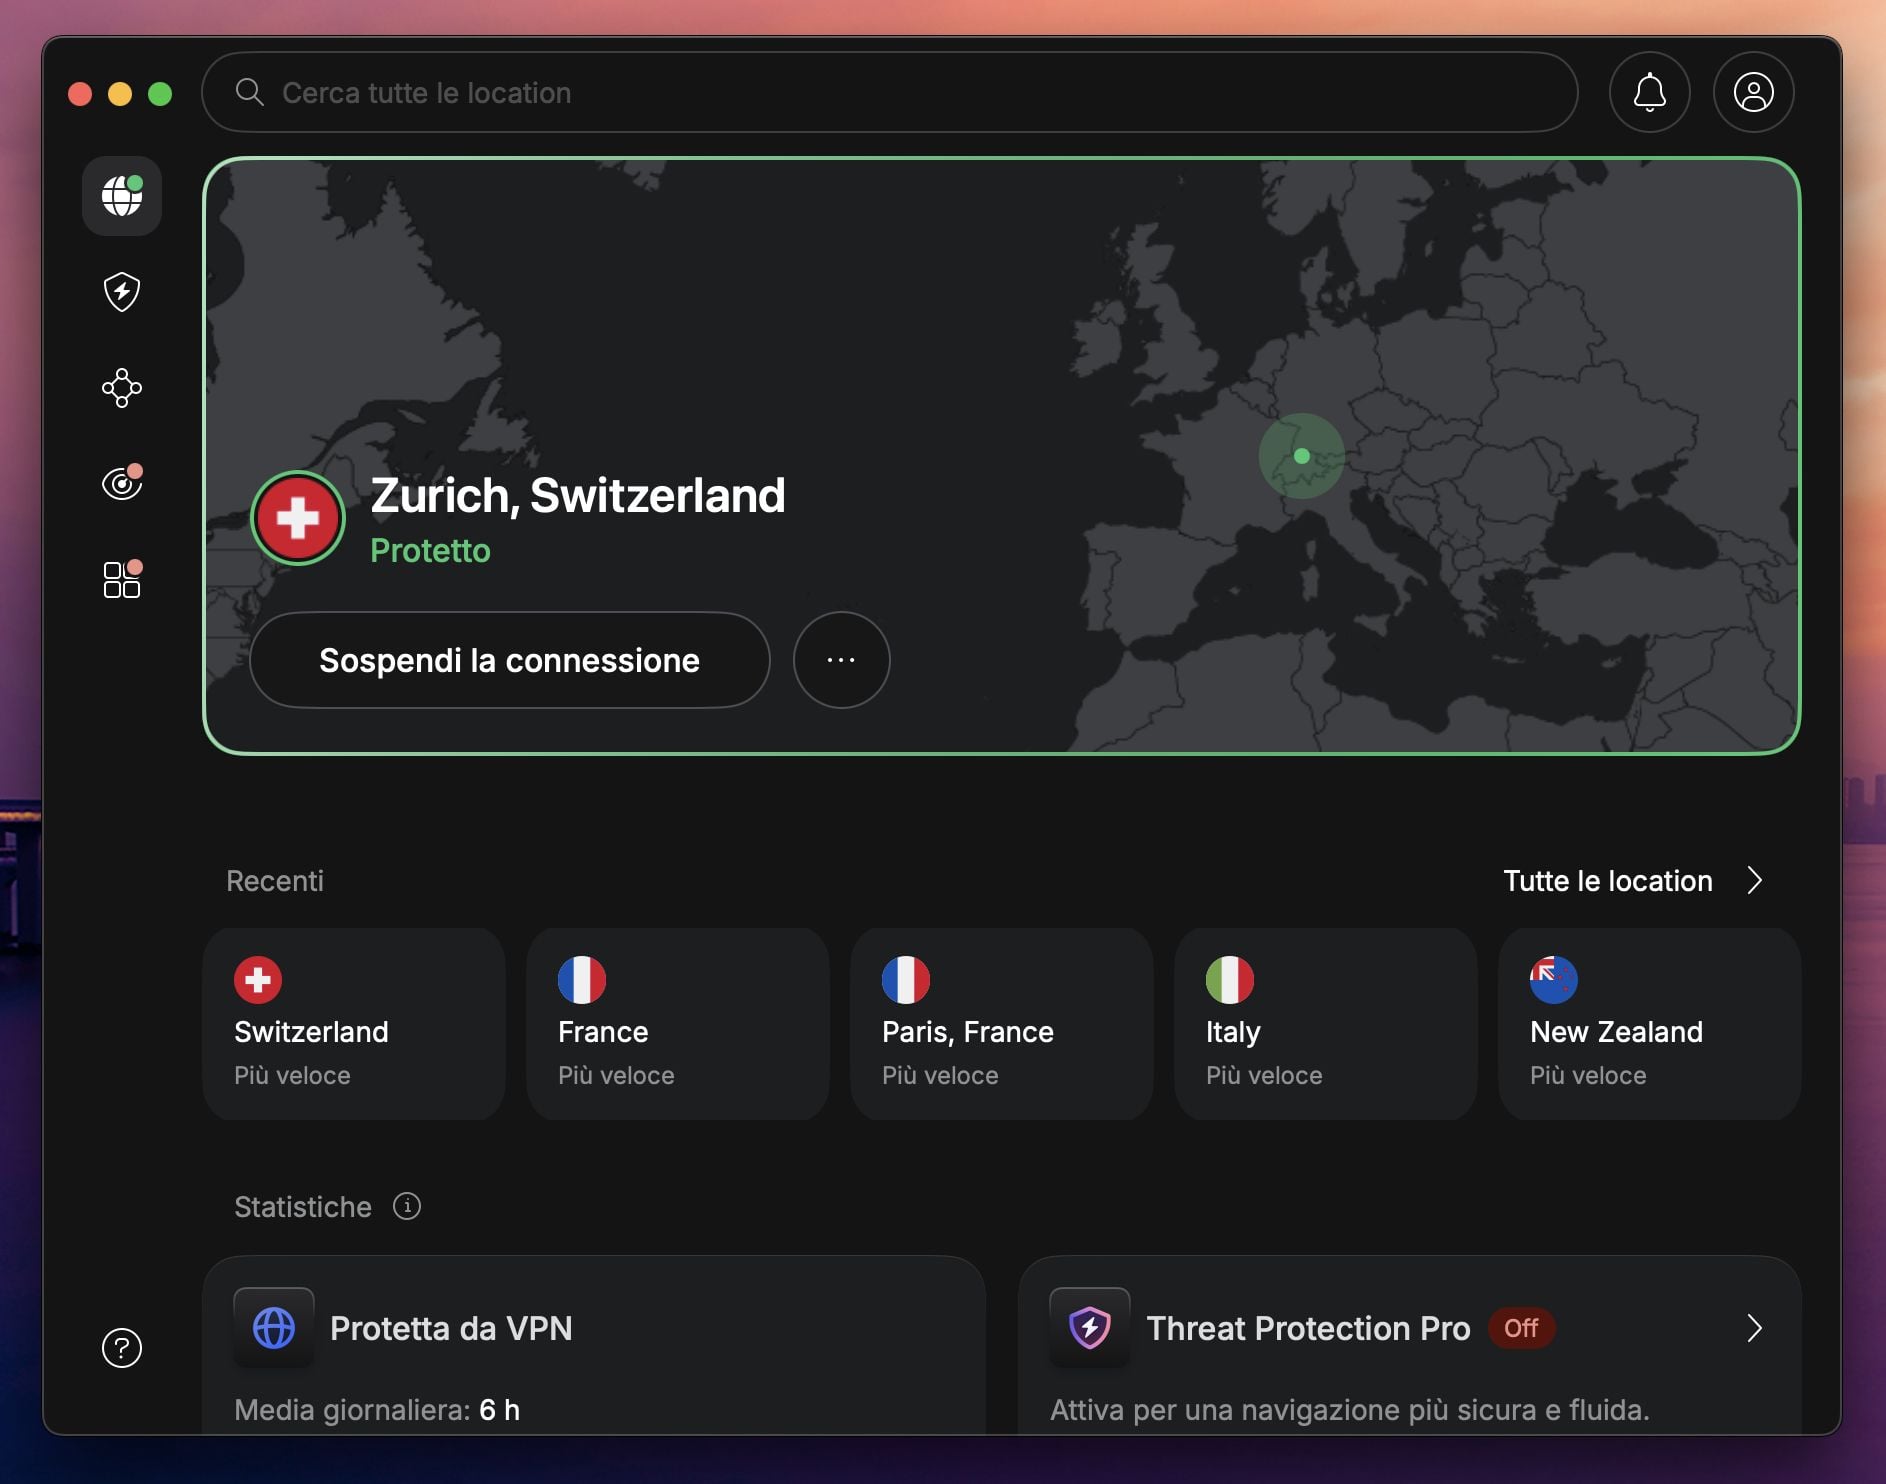Image resolution: width=1886 pixels, height=1484 pixels.
Task: Click the large Swiss flag connection icon
Action: point(298,518)
